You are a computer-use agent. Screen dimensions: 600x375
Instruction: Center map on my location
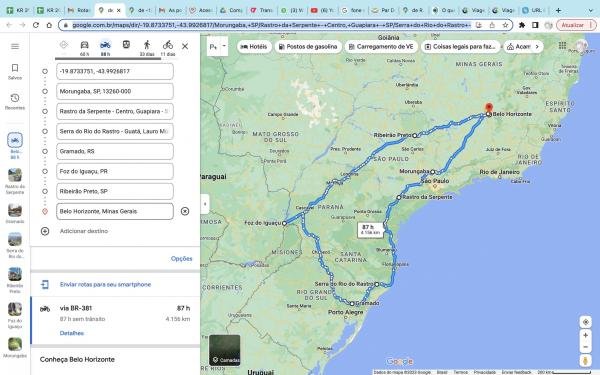(585, 322)
